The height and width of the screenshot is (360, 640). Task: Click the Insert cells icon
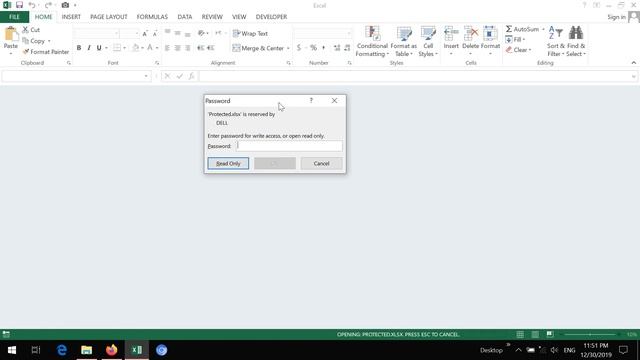click(451, 33)
